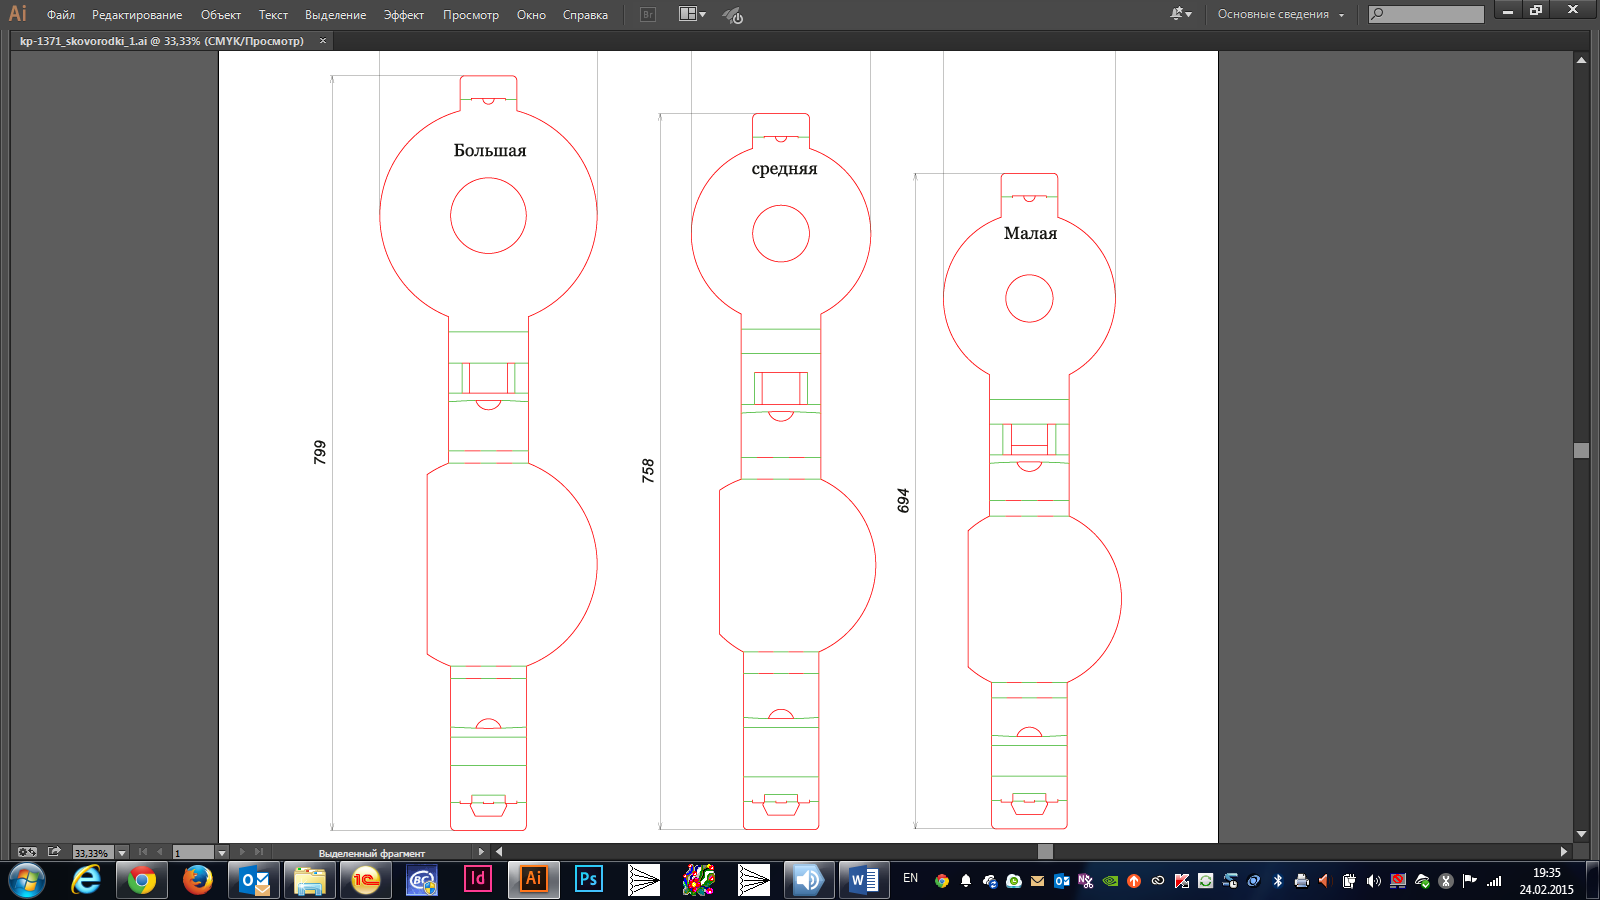Viewport: 1600px width, 900px height.
Task: Click the share icon in status bar
Action: coord(54,852)
